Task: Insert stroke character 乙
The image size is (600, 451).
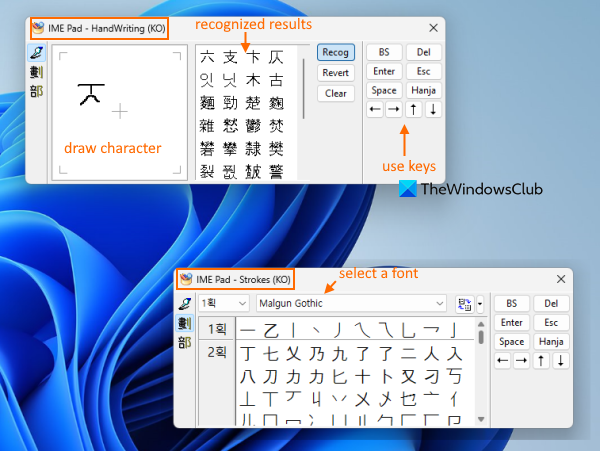Action: click(271, 330)
